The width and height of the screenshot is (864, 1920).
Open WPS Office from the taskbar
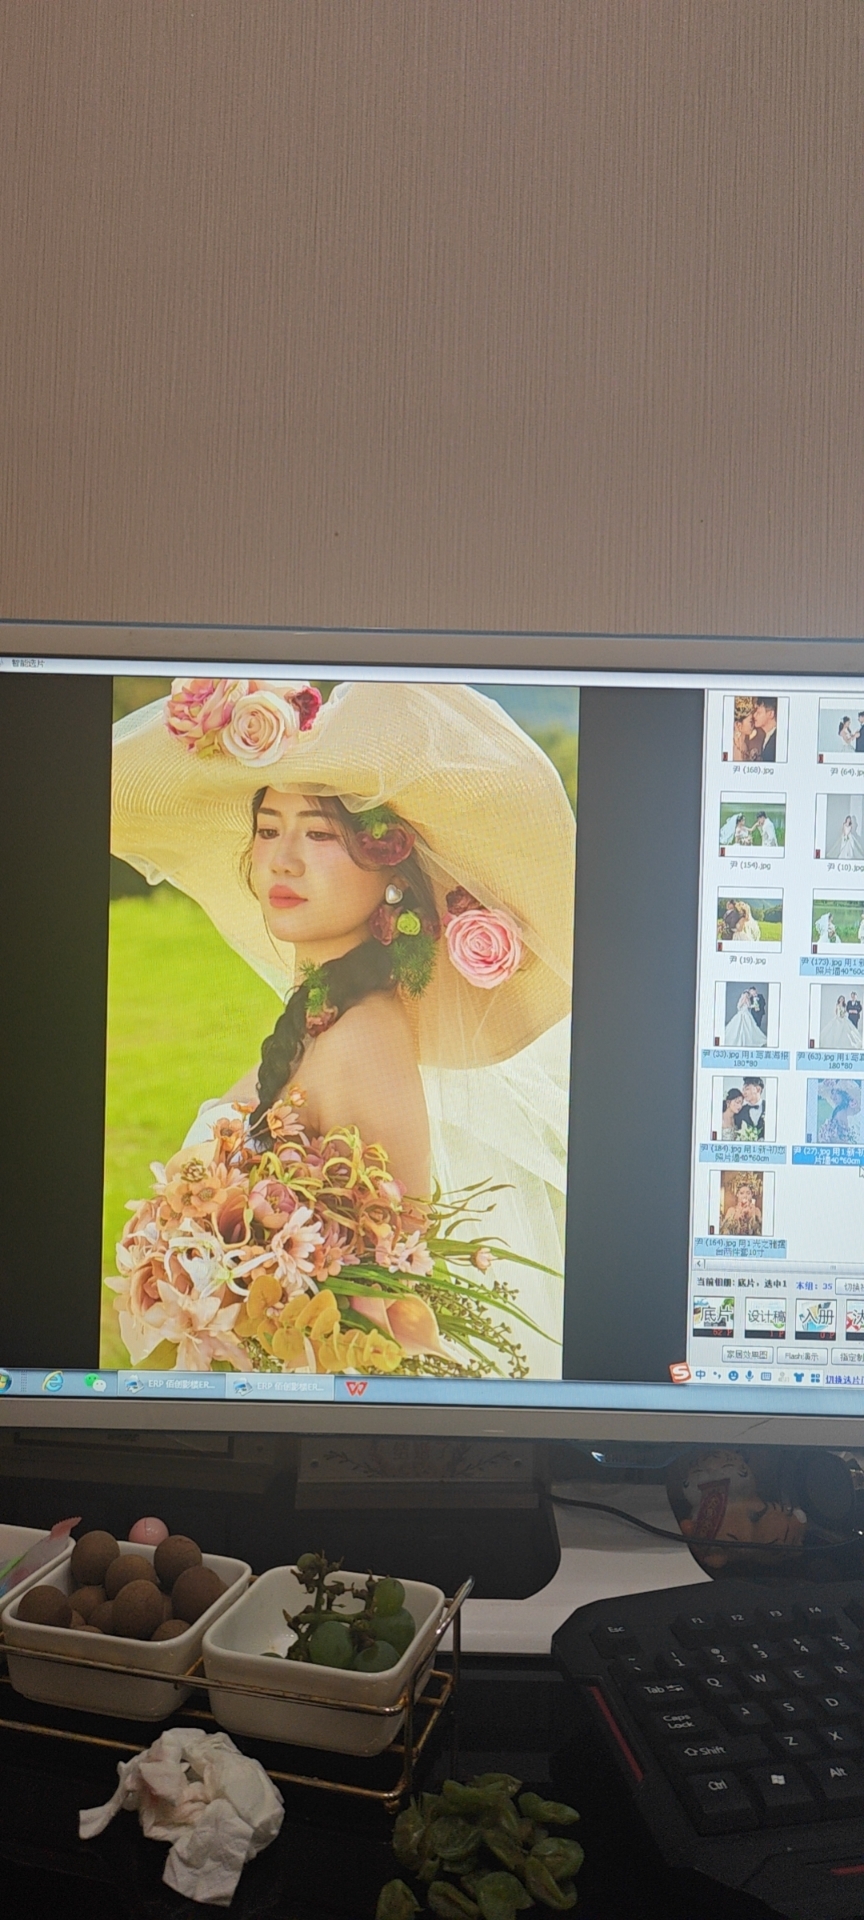356,1388
